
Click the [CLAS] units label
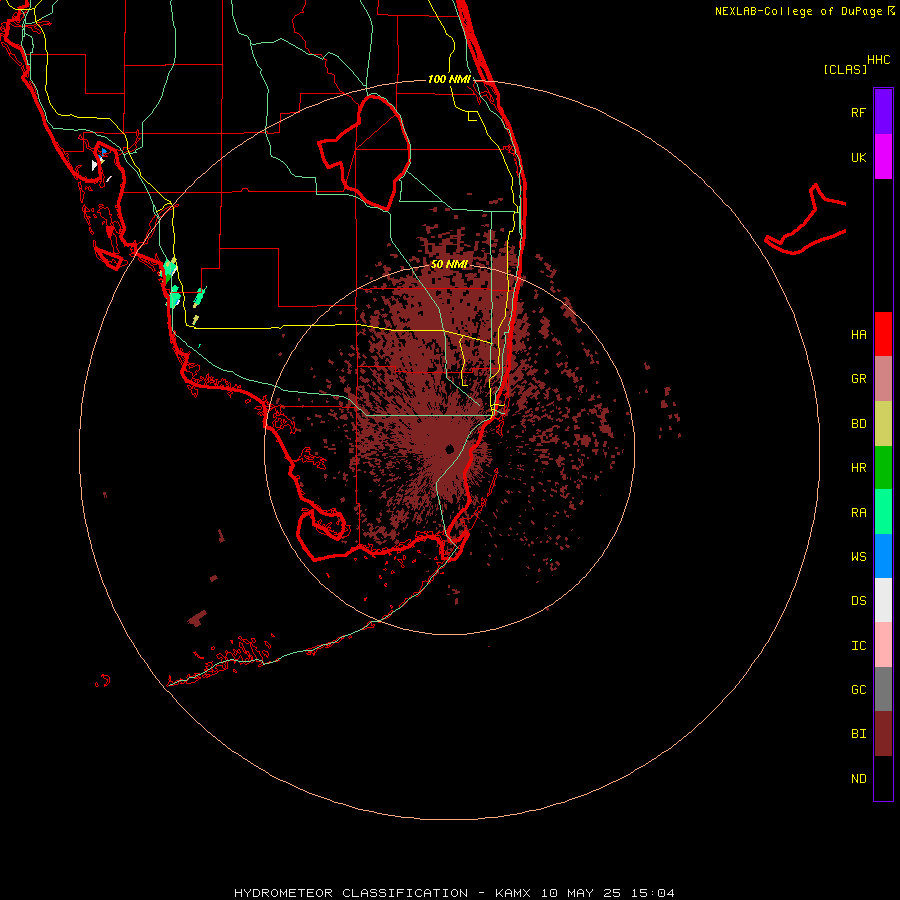tap(845, 69)
